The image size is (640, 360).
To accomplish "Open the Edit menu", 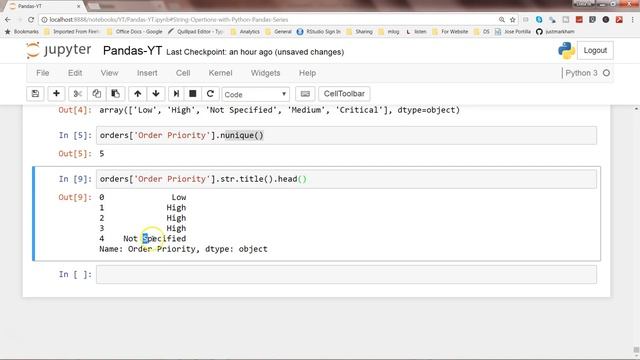I will pos(75,73).
